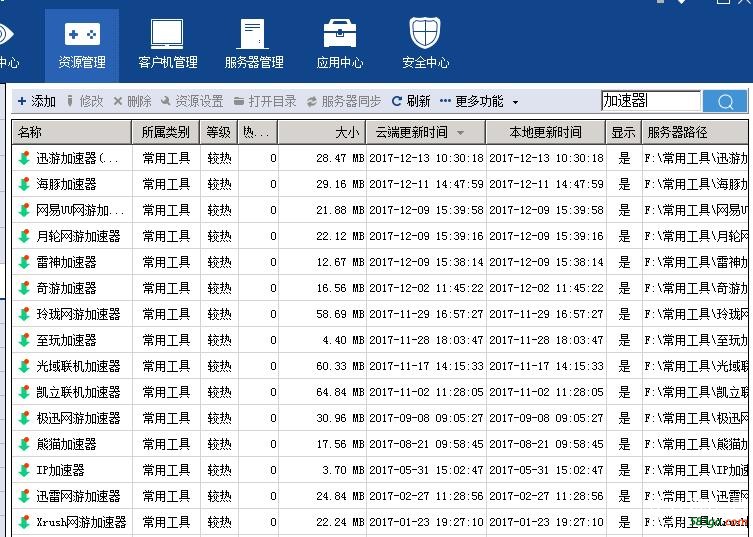
Task: Click 是 display cell in 玲珑网游加速器 row
Action: (x=624, y=314)
